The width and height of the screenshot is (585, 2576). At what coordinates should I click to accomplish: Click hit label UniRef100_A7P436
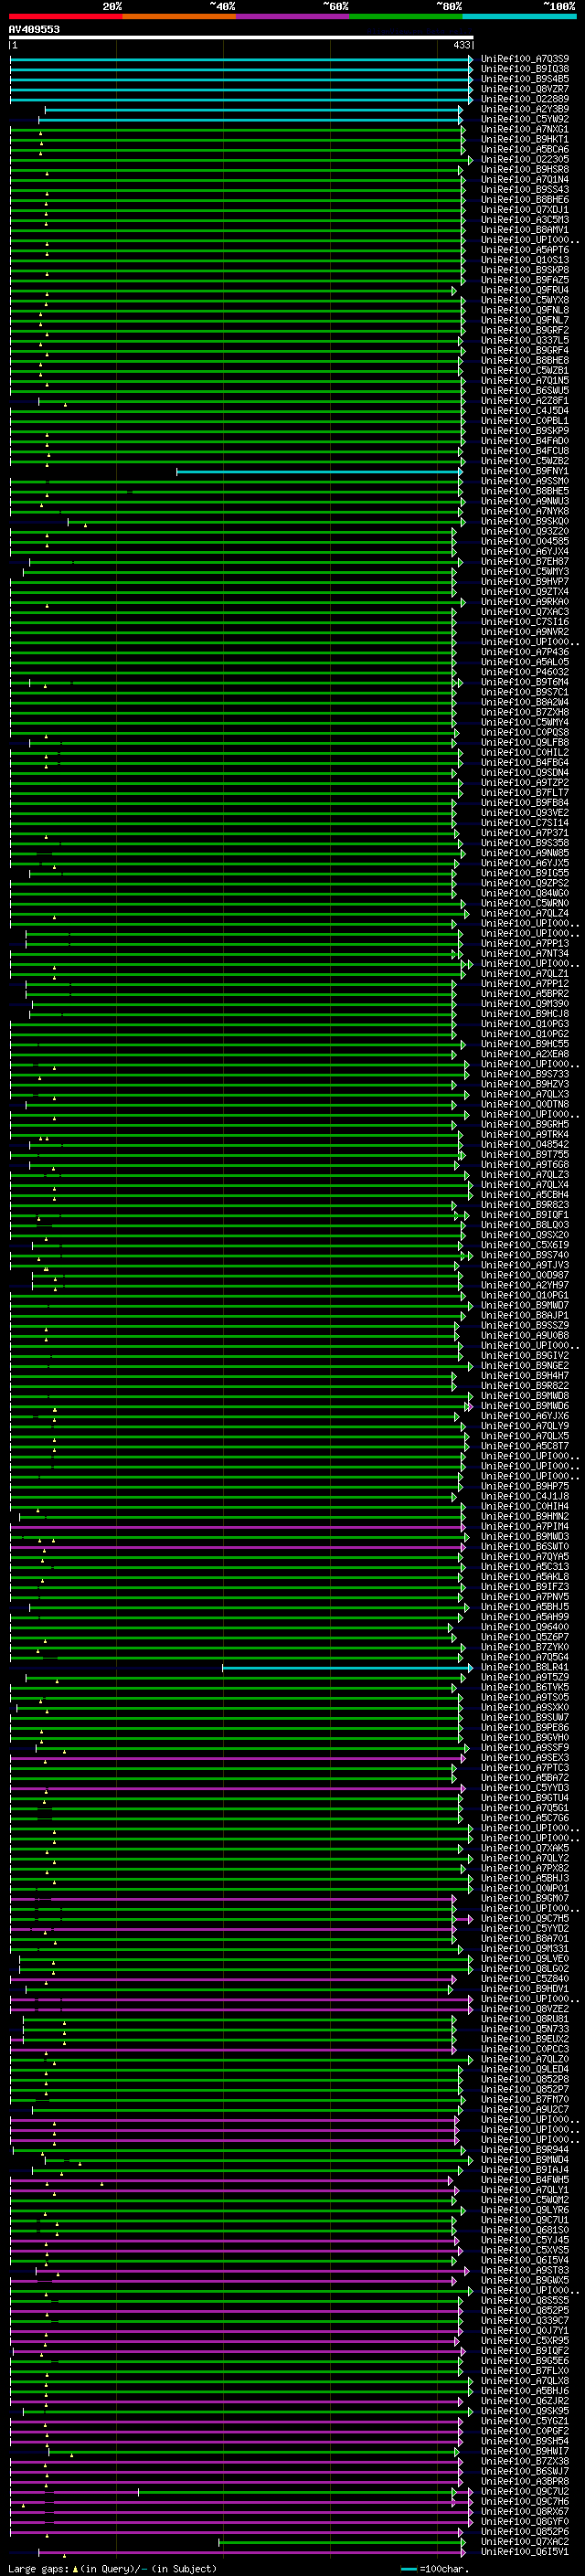[525, 652]
